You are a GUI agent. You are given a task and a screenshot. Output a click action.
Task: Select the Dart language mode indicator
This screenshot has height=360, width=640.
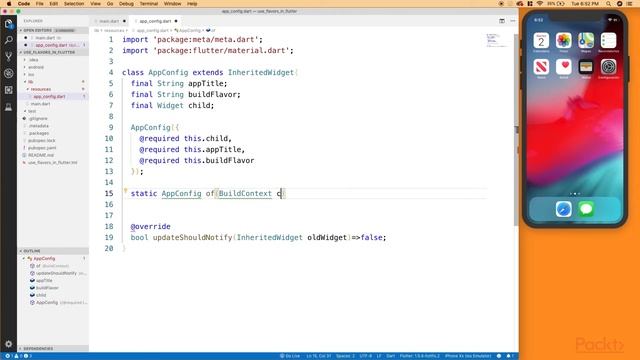(x=391, y=356)
